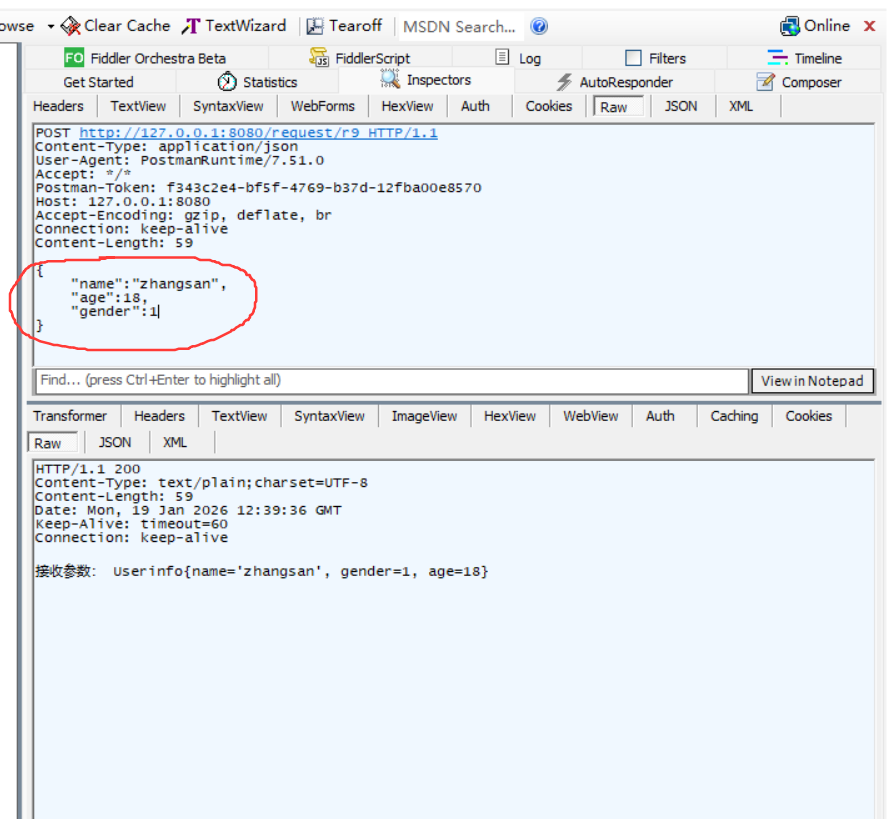Select request TextView inspector tab
Viewport: 887px width, 819px height.
point(138,106)
